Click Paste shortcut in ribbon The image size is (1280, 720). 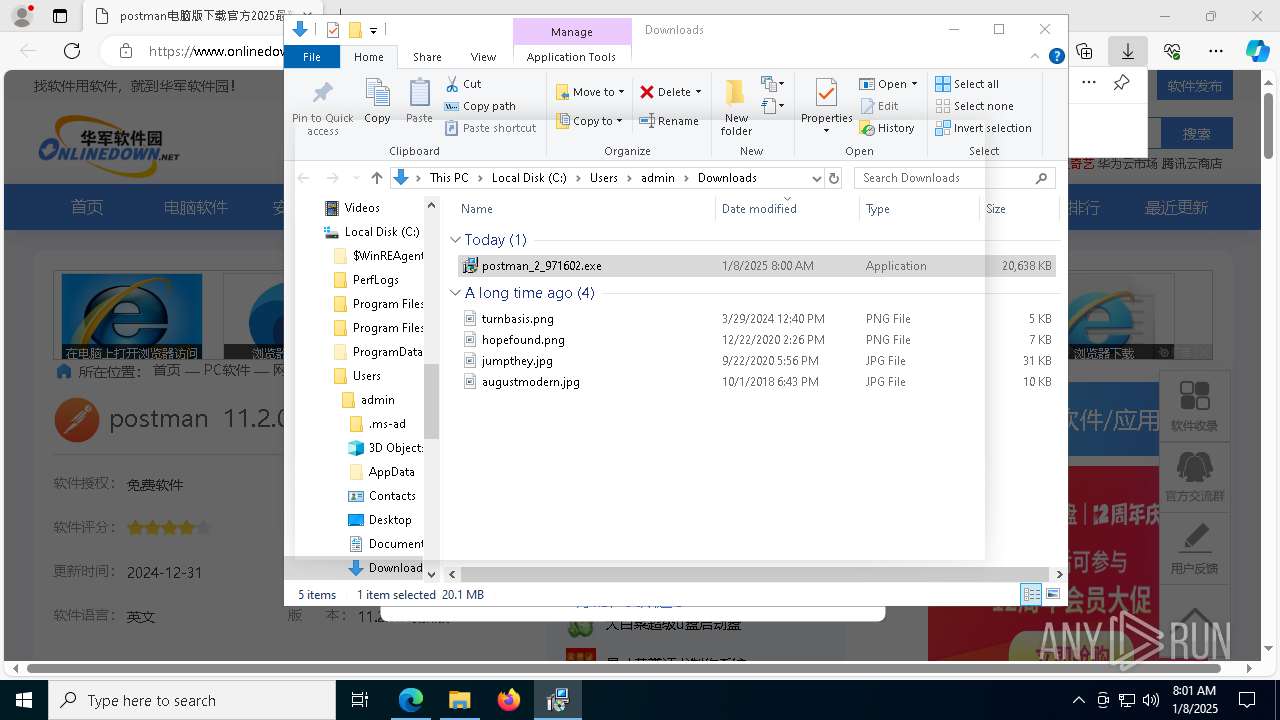[490, 128]
